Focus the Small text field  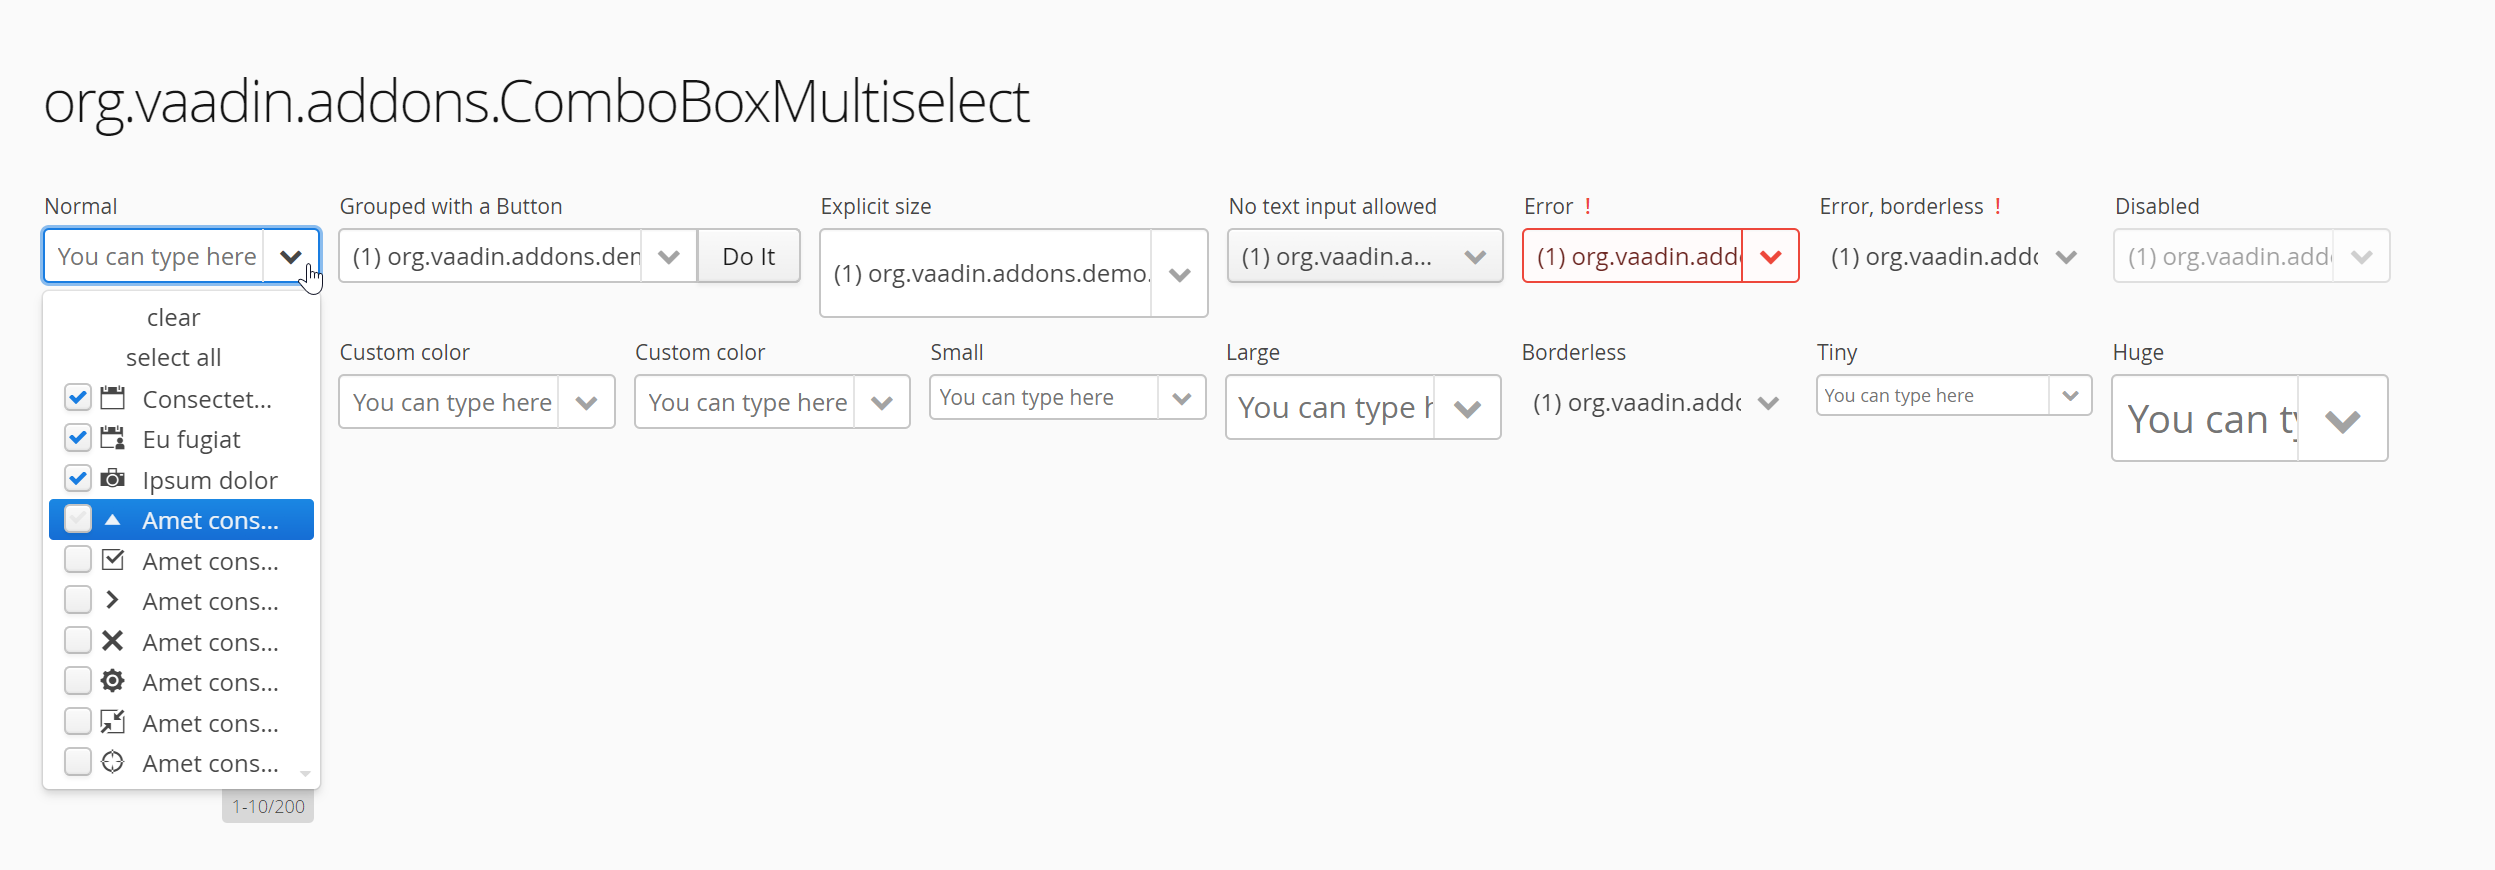(1045, 398)
